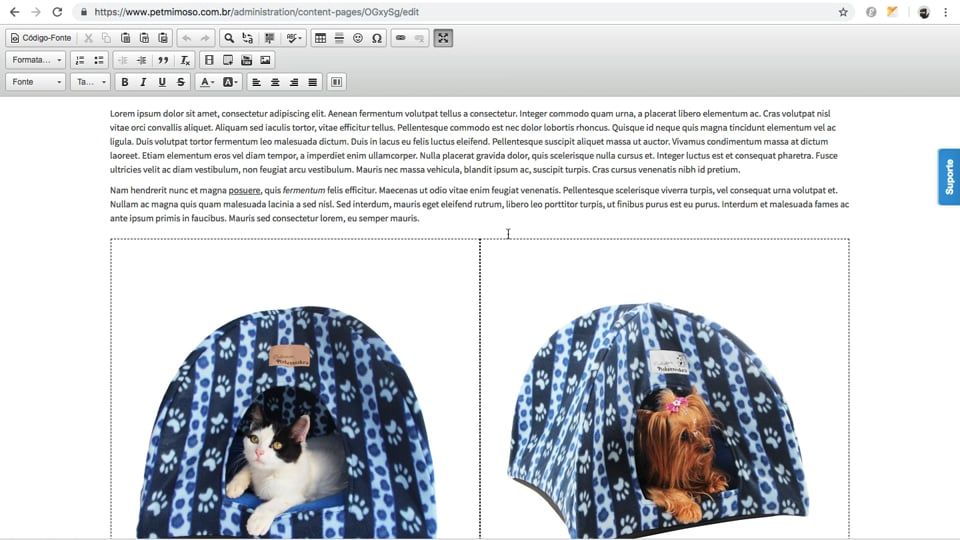Align text right
The image size is (960, 540).
pyautogui.click(x=294, y=82)
